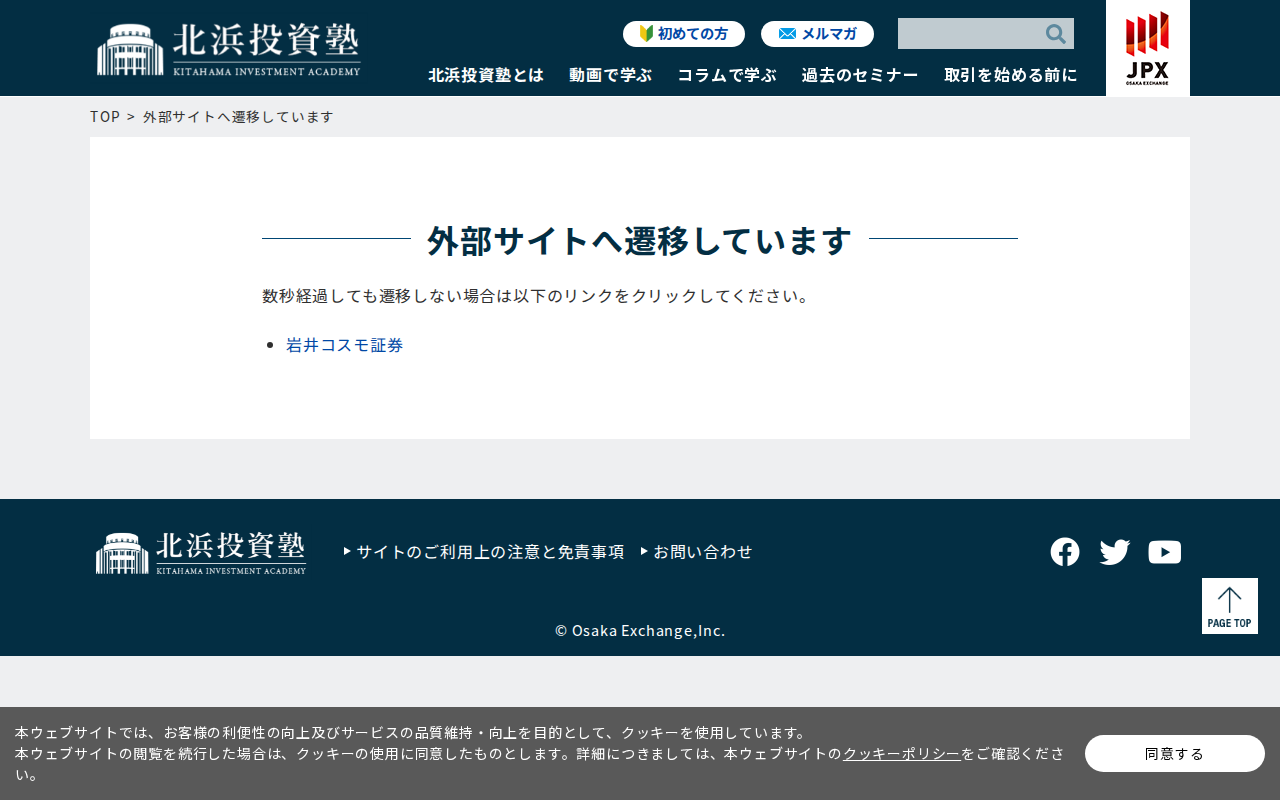Click the 岩井コスモ証券 link
1280x800 pixels.
click(345, 345)
